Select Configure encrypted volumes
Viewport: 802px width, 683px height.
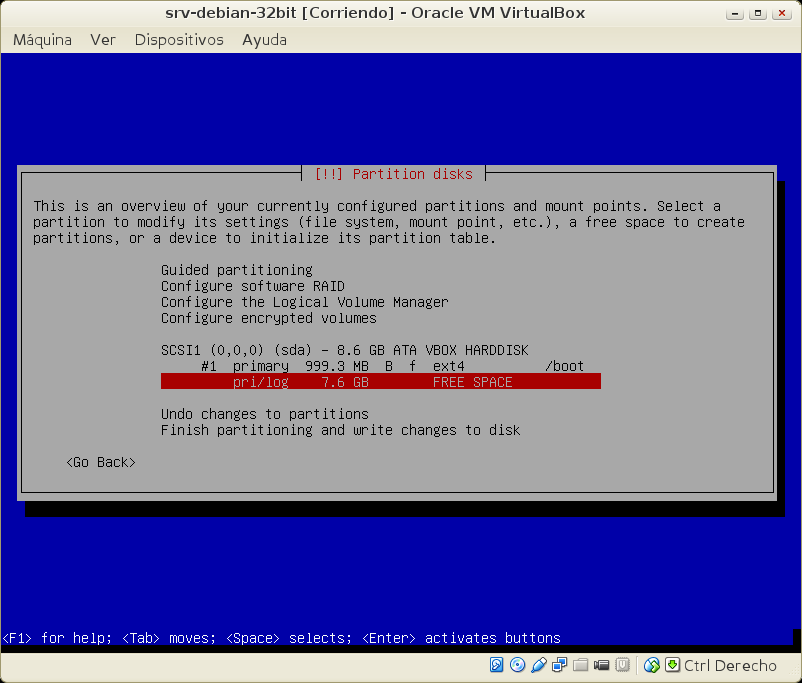point(268,318)
